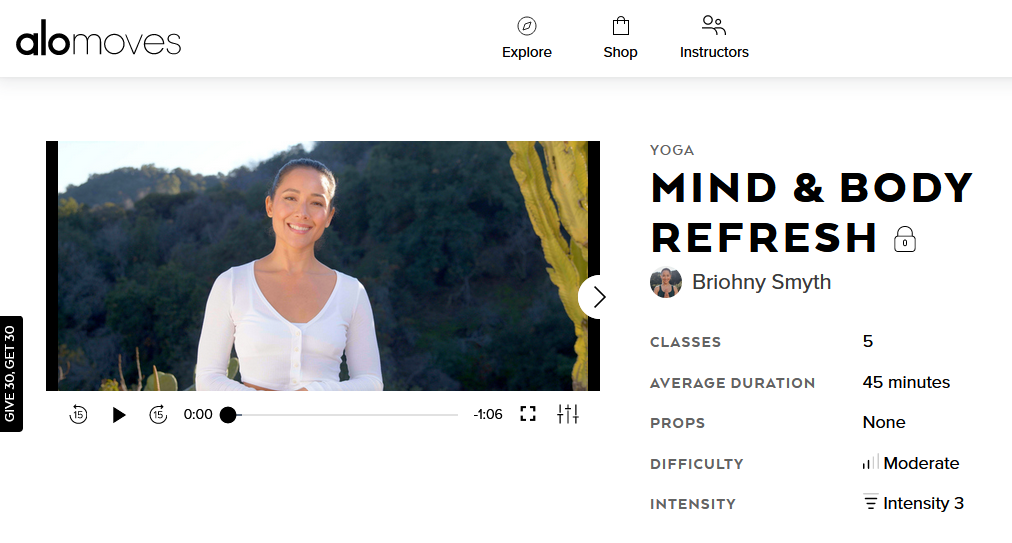Click Briohny Smyth avatar thumbnail
Viewport: 1012px width, 543px height.
pos(666,282)
